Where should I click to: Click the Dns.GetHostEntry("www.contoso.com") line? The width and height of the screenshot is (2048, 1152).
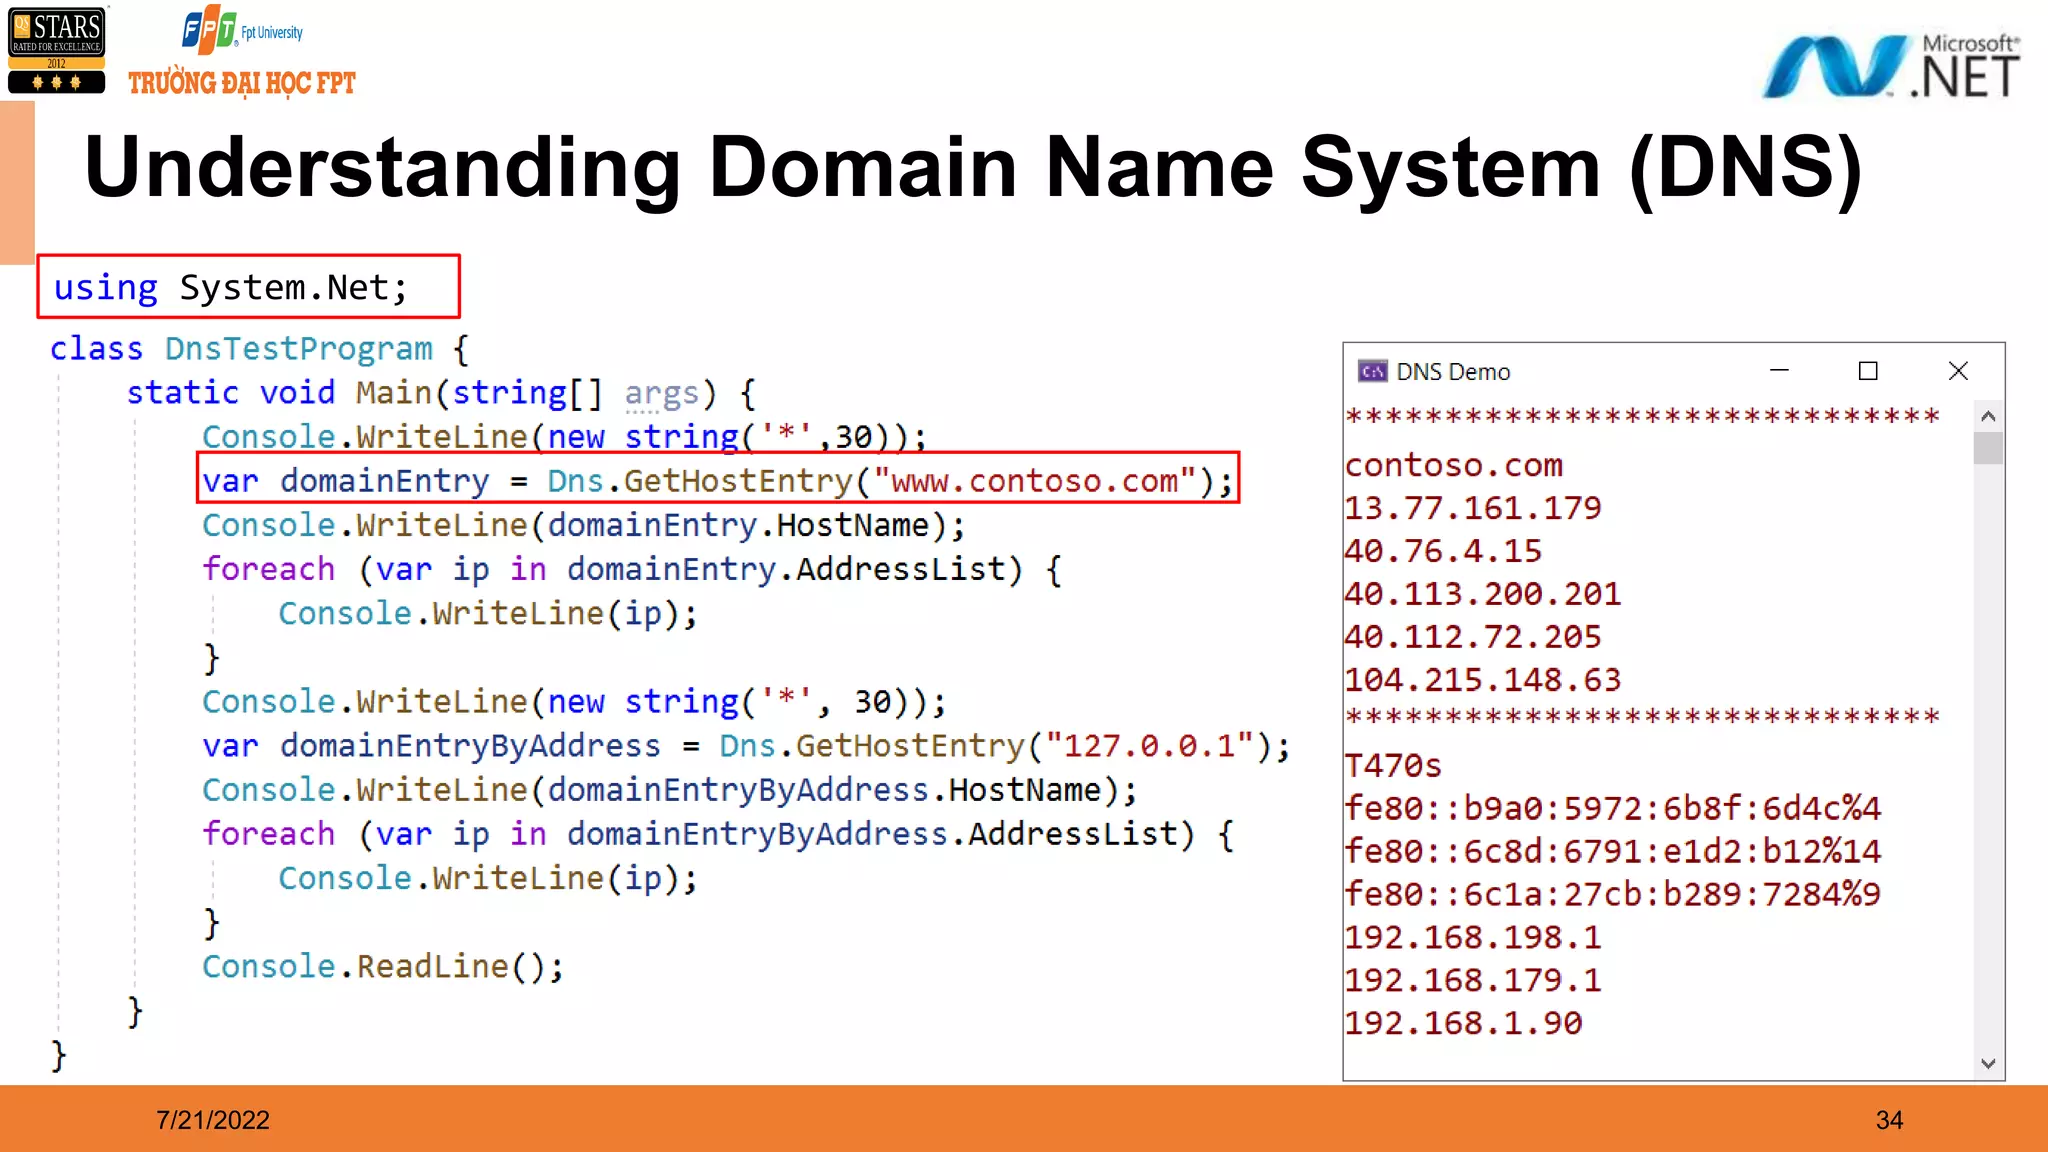[717, 481]
